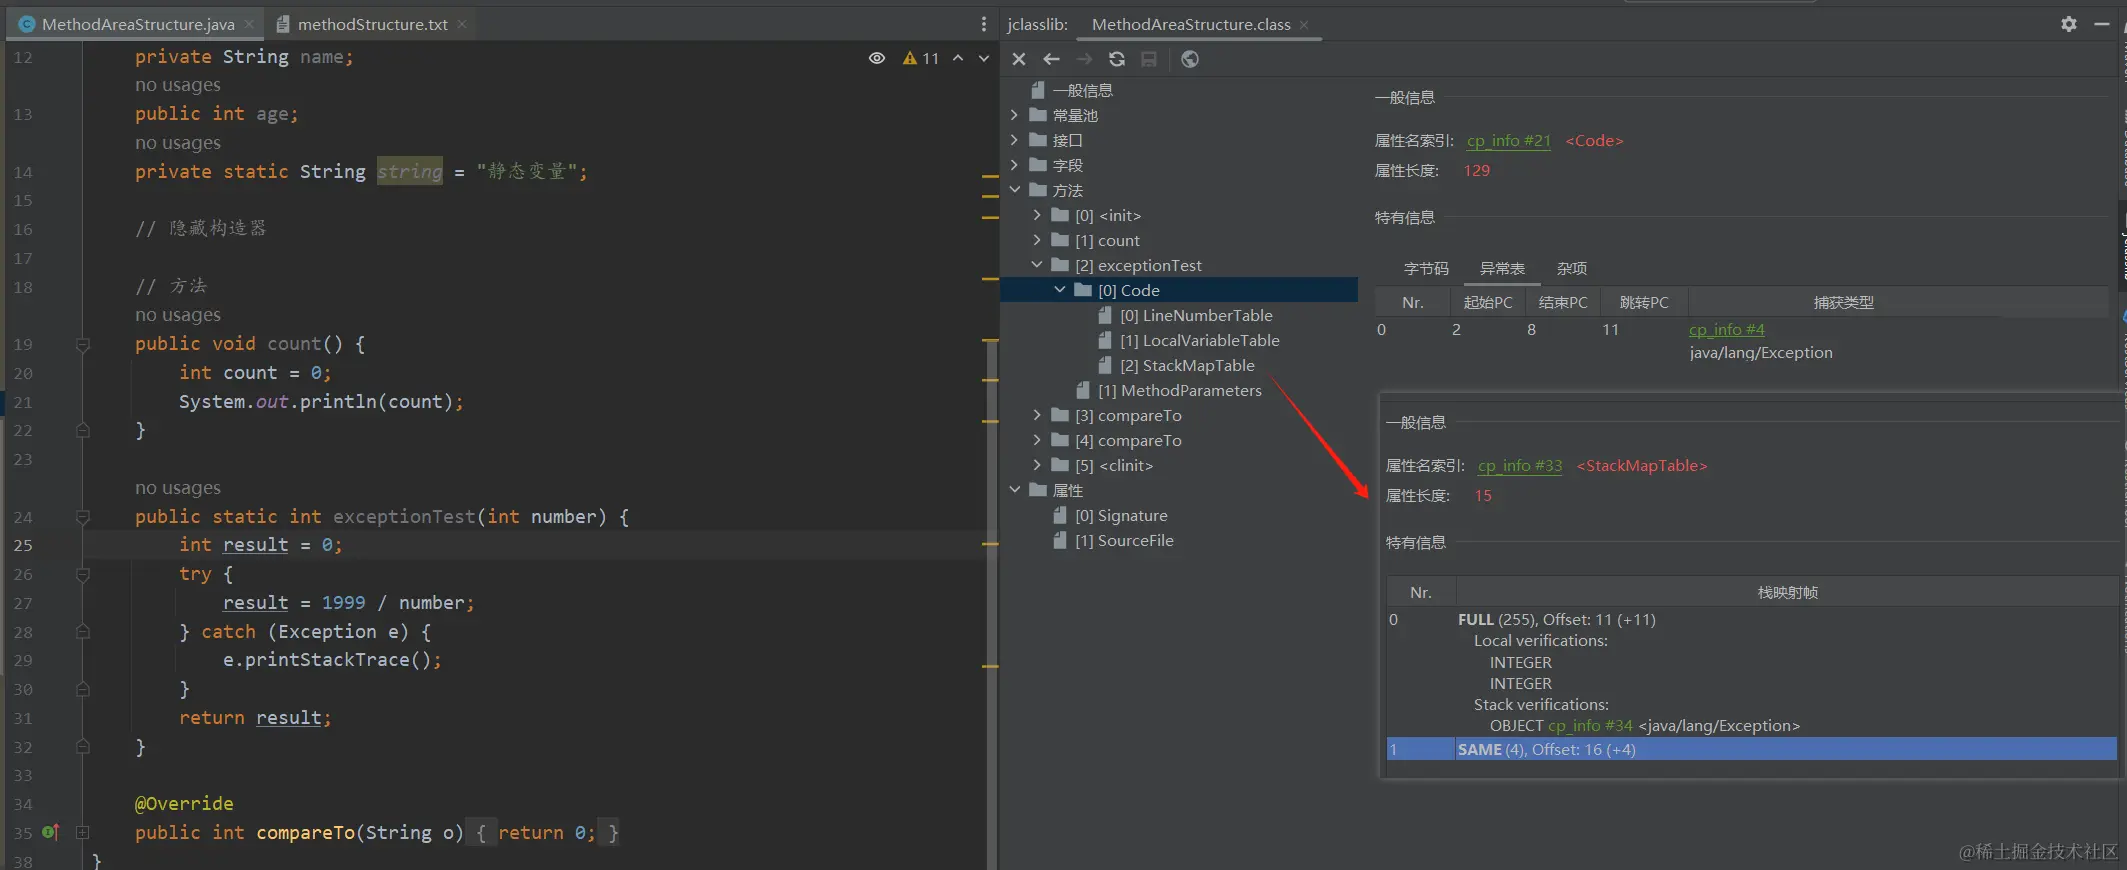Image resolution: width=2127 pixels, height=870 pixels.
Task: Expand the 字段 tree node
Action: point(1015,165)
